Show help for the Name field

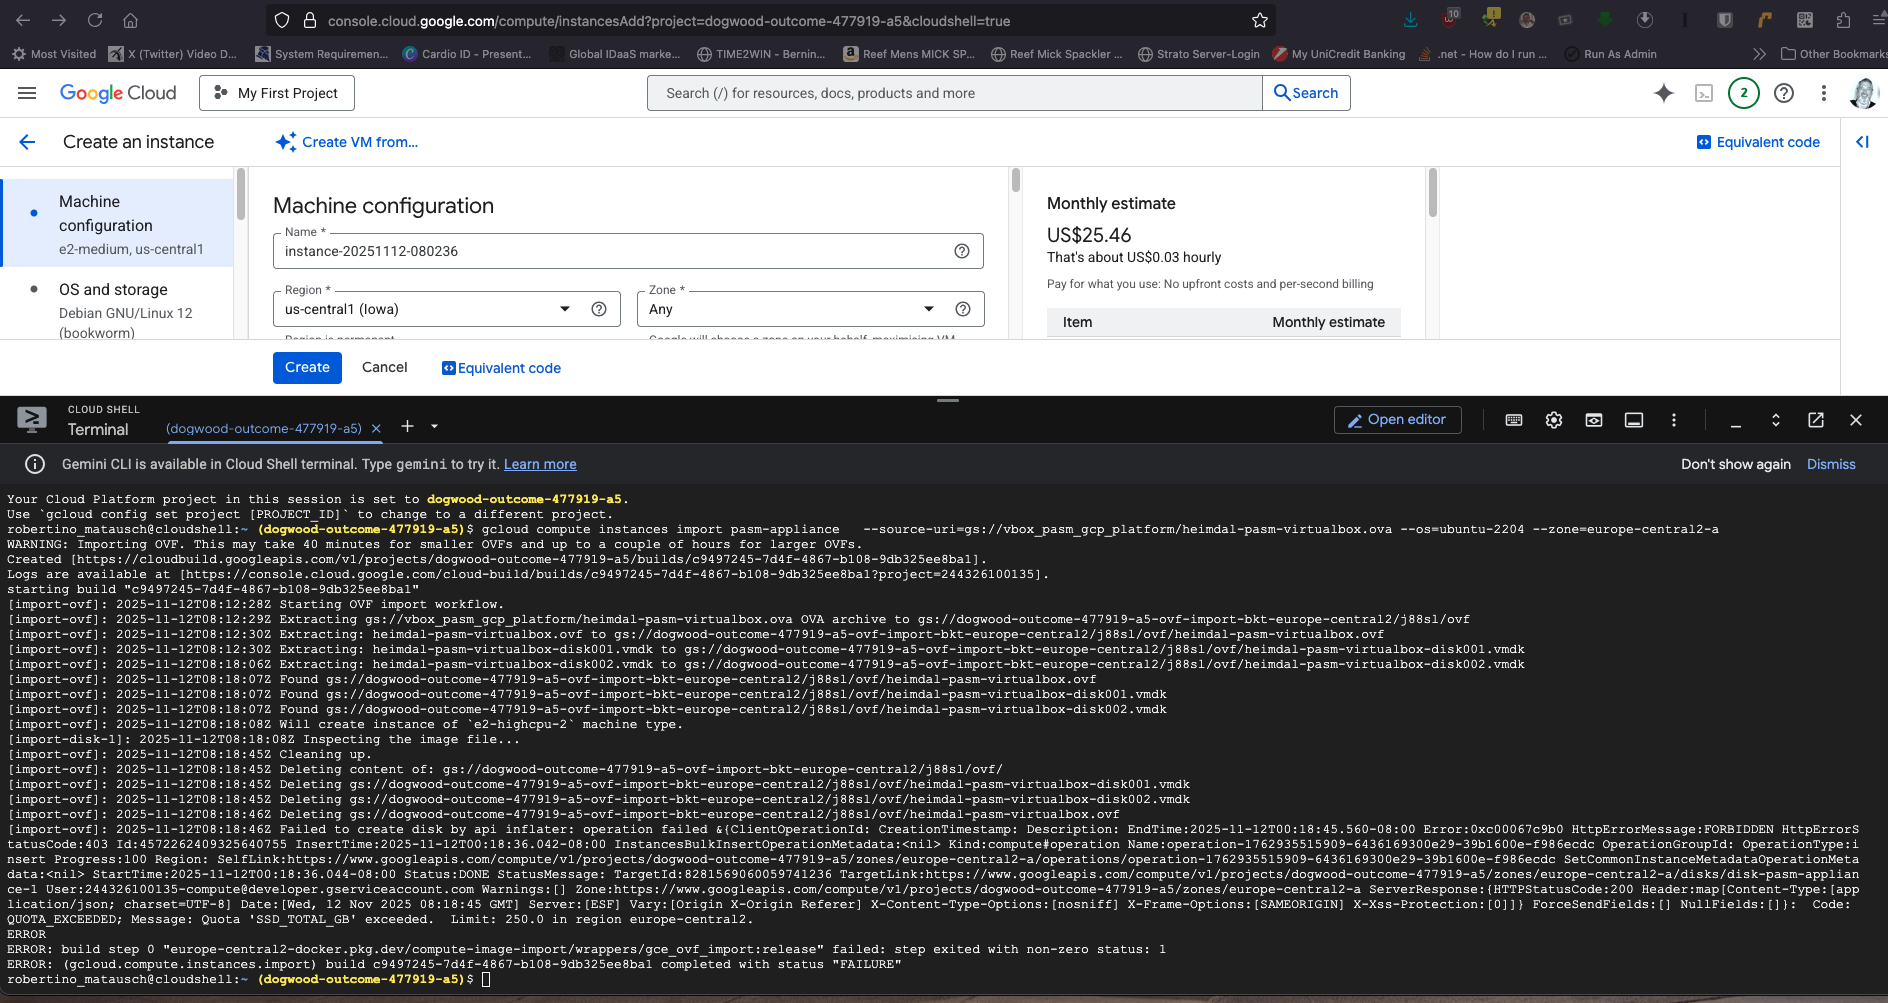962,251
